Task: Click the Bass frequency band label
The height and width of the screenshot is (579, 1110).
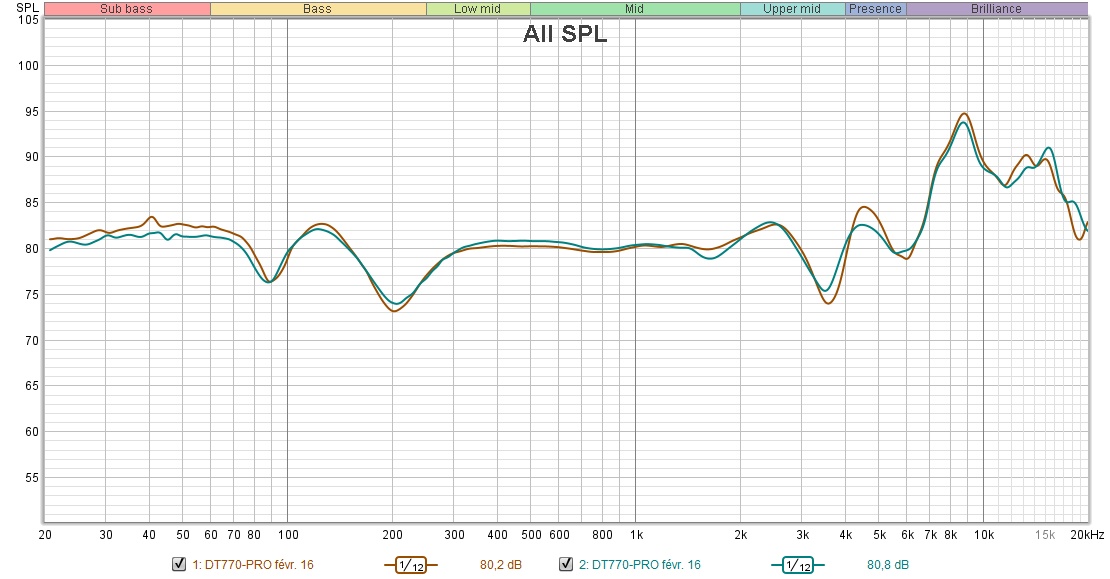Action: [318, 9]
